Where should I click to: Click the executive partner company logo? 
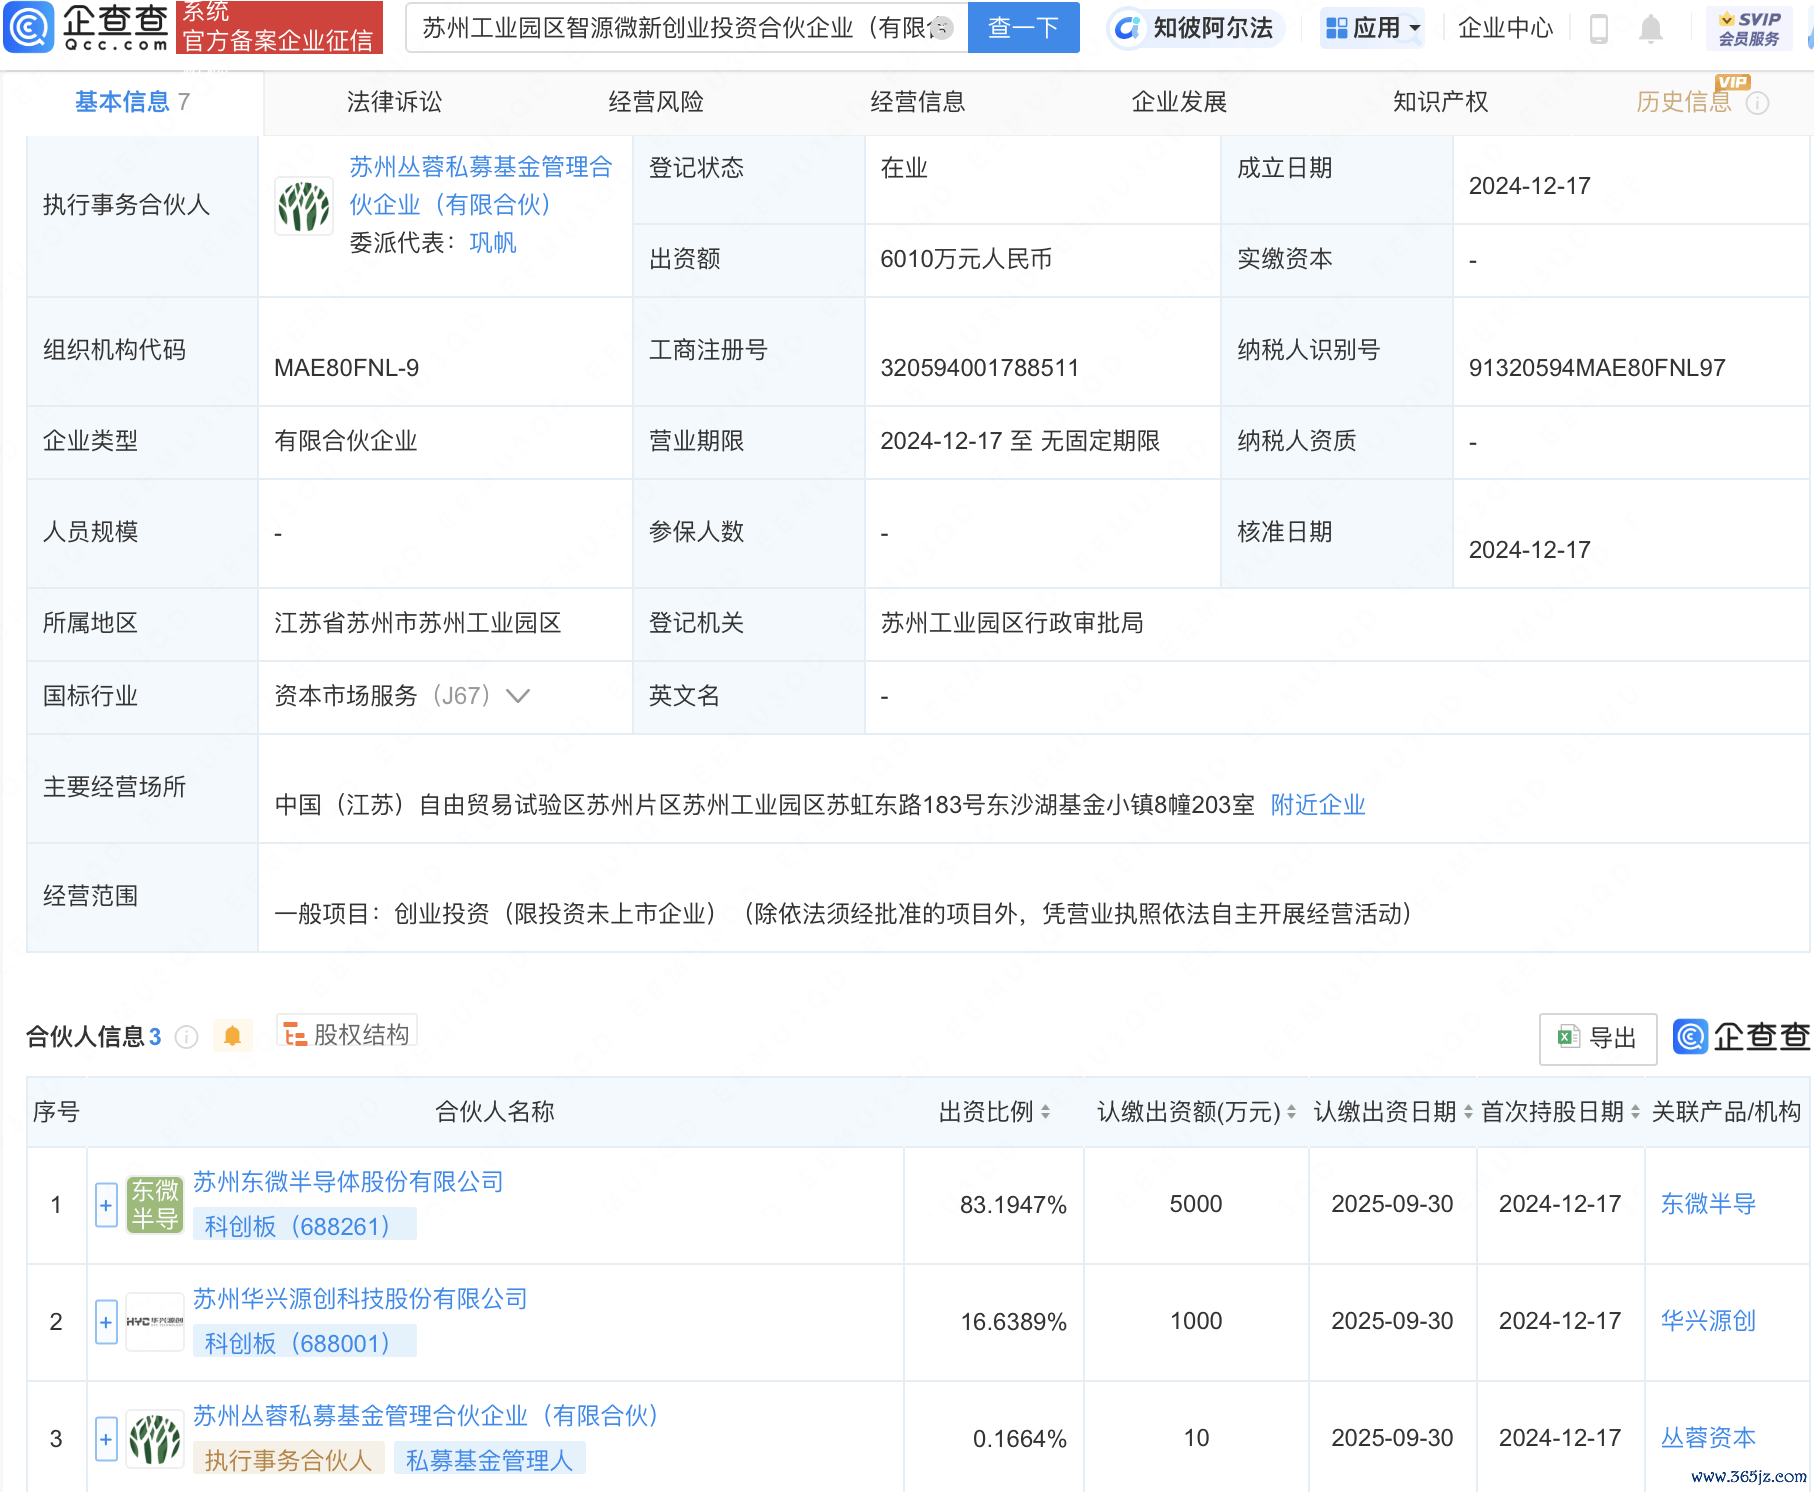coord(304,207)
